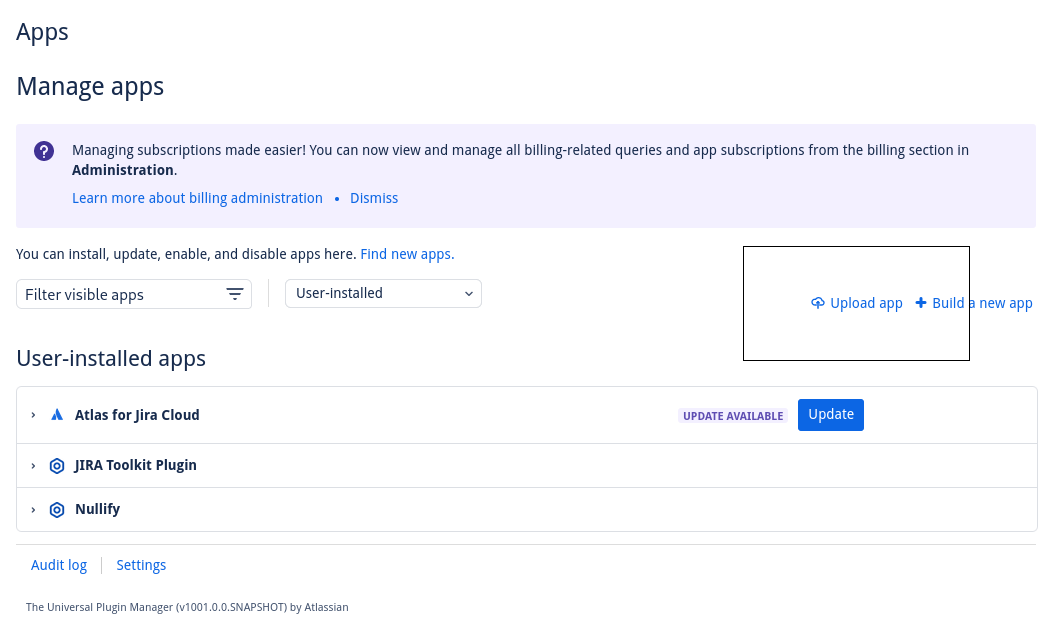Dismiss the billing information banner
The height and width of the screenshot is (636, 1061).
coord(374,198)
